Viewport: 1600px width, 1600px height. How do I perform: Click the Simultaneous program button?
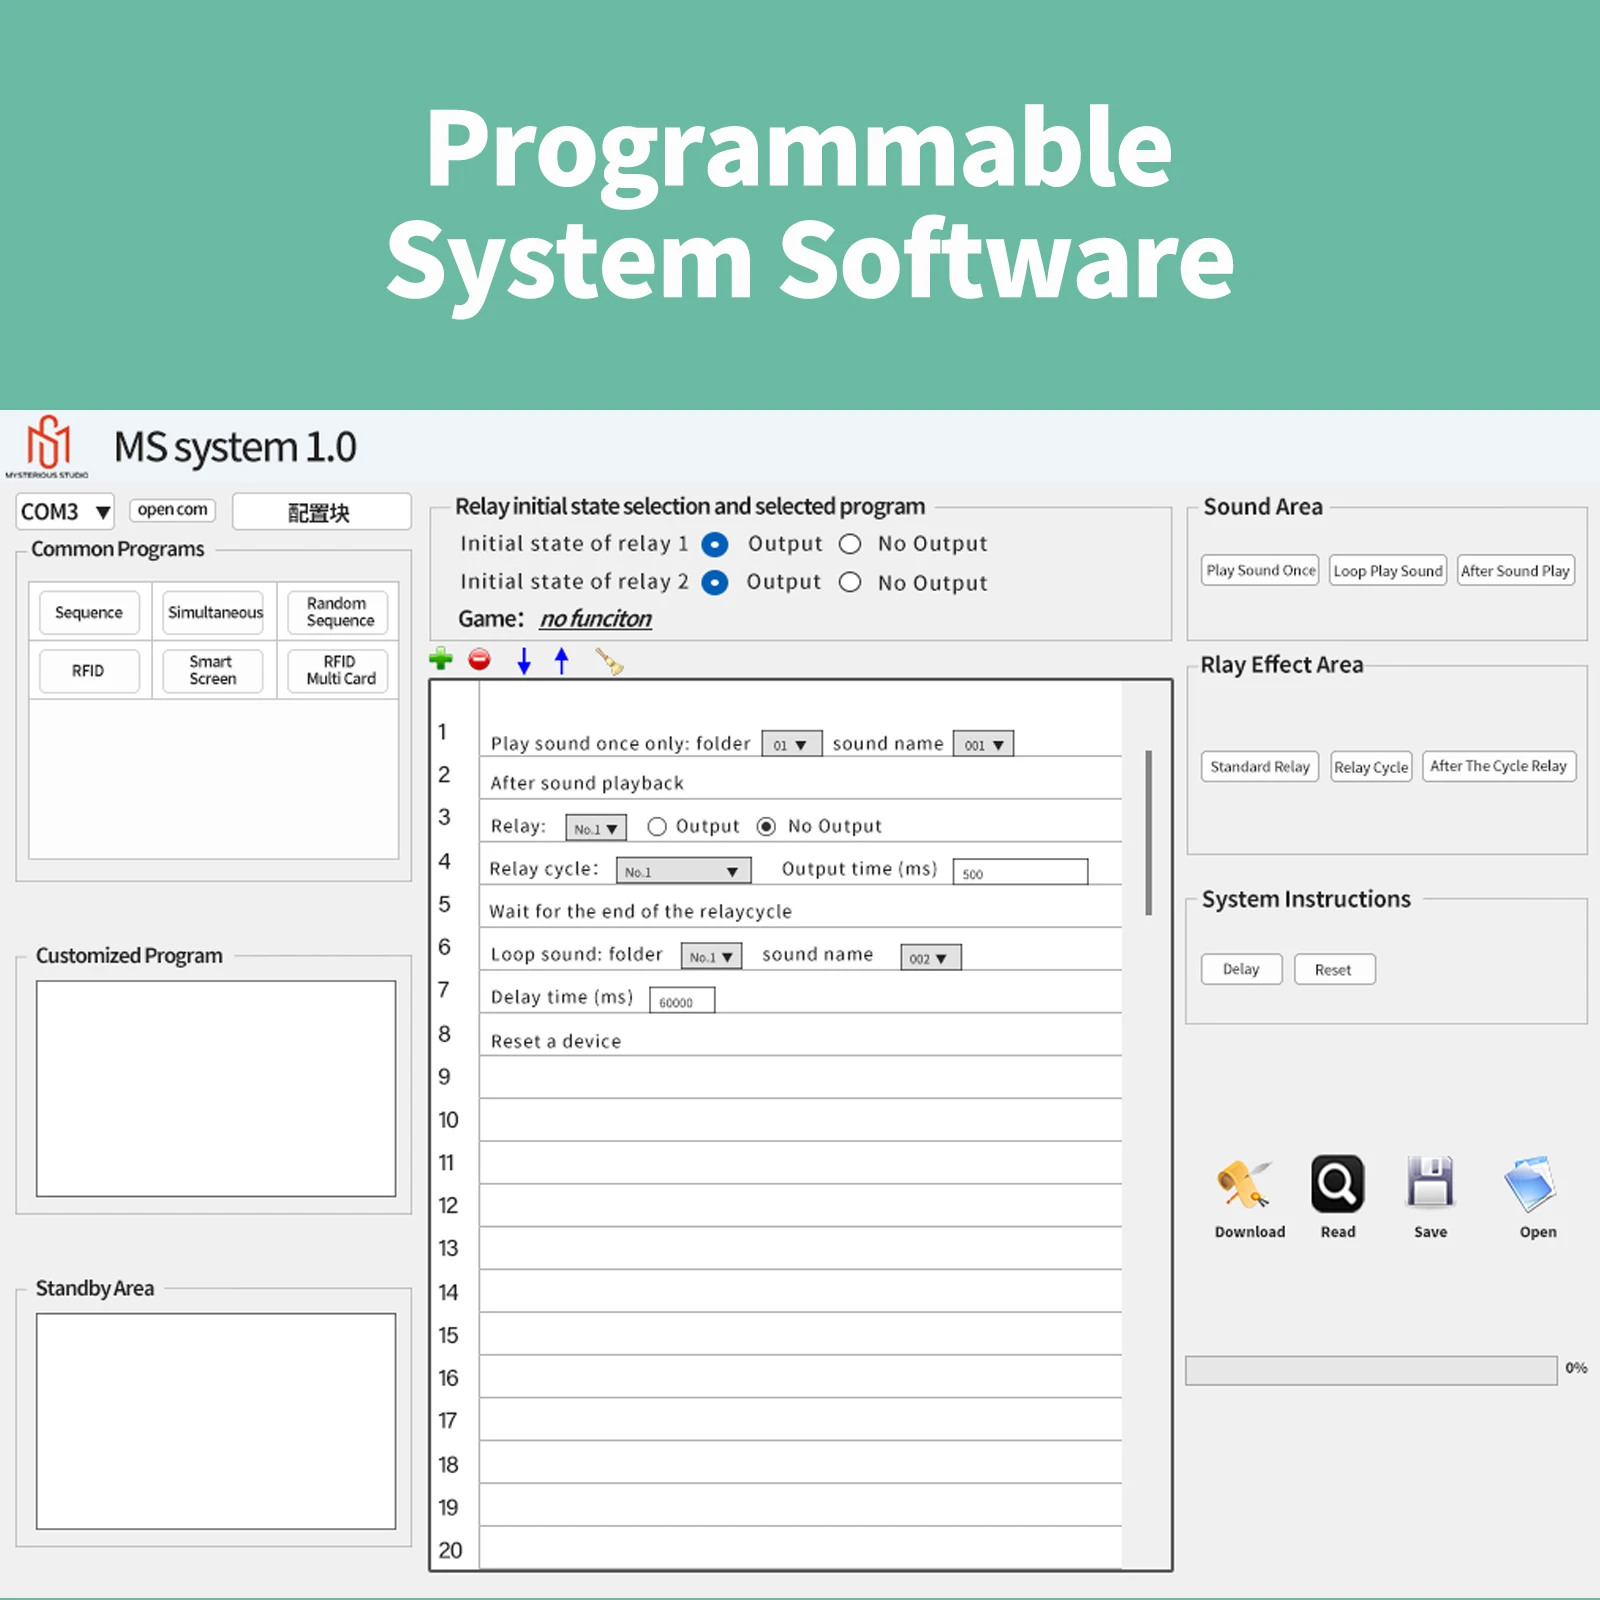[214, 612]
